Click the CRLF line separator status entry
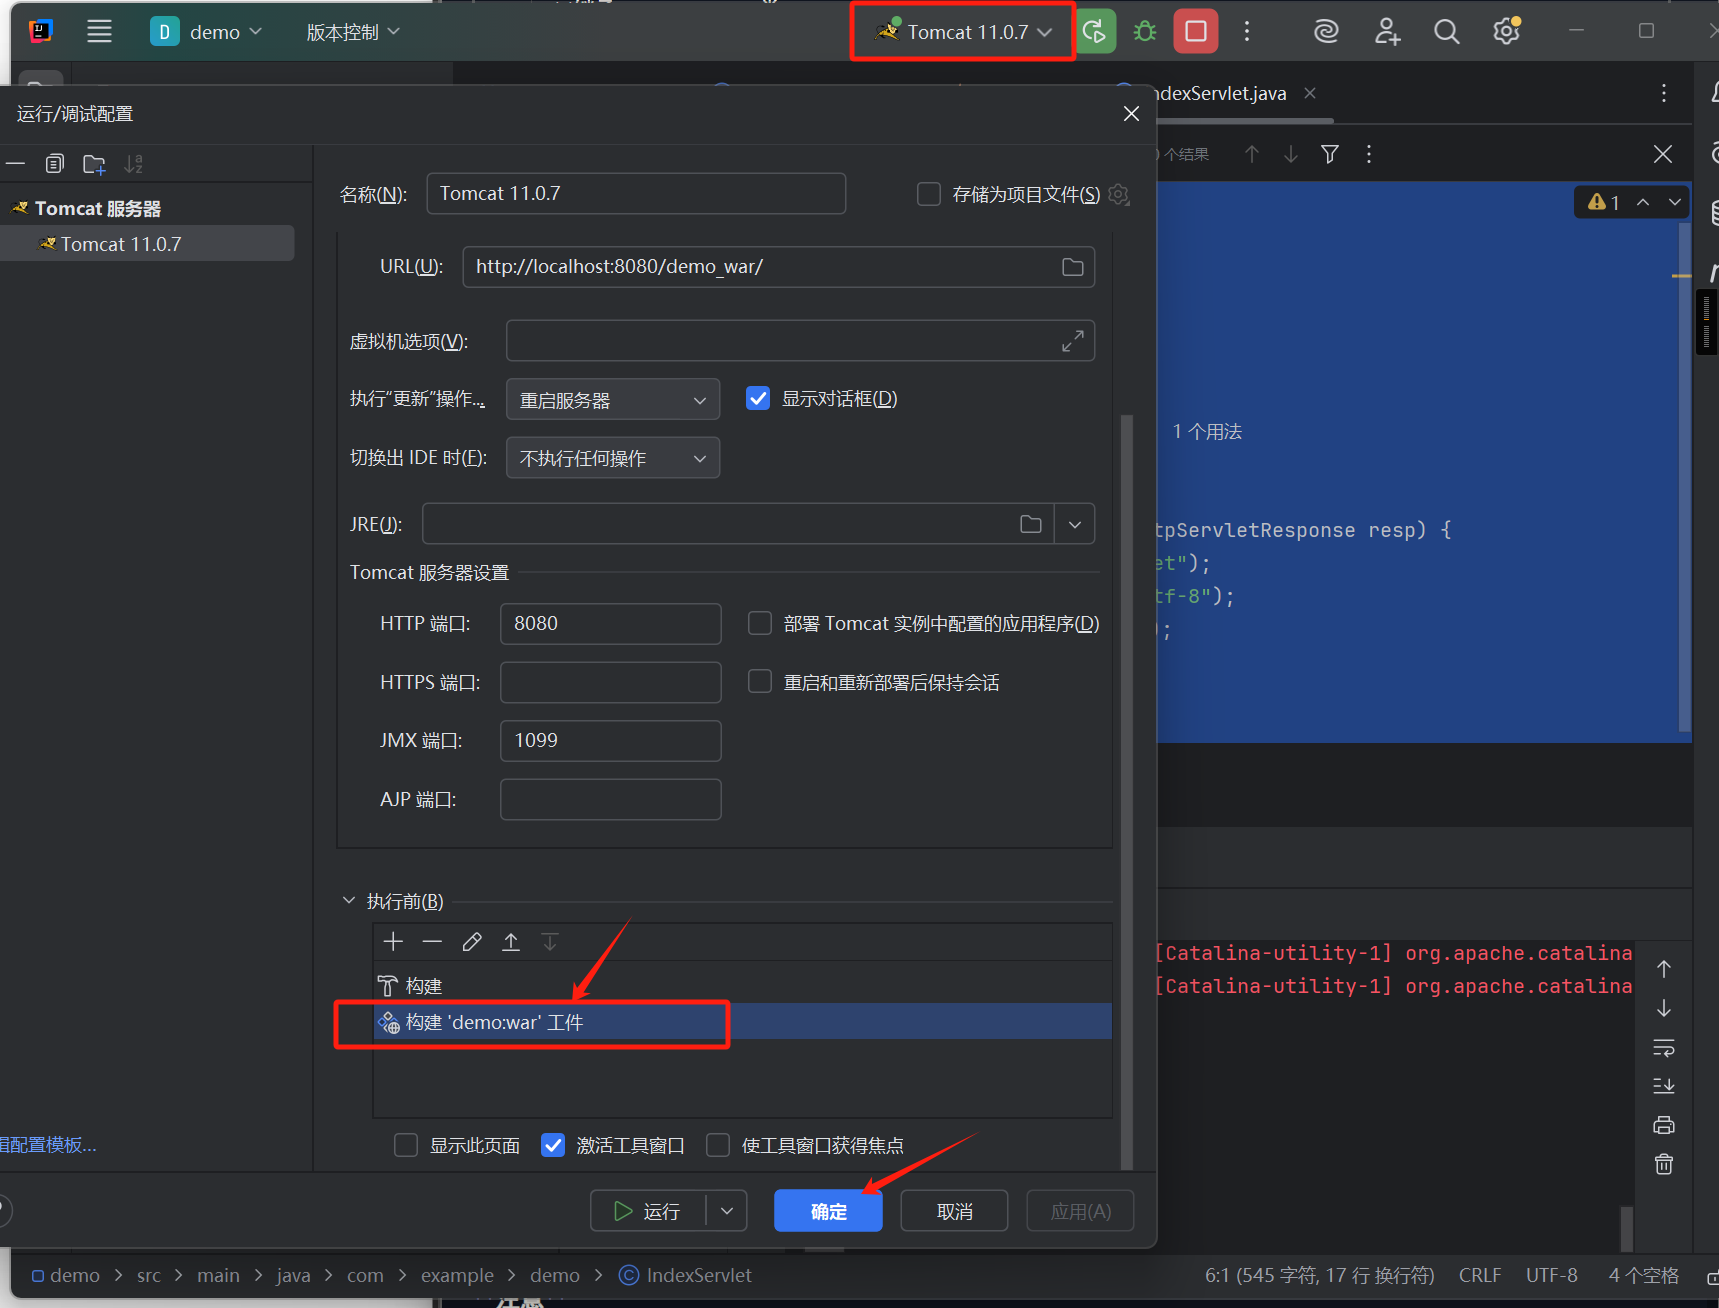 pos(1480,1276)
